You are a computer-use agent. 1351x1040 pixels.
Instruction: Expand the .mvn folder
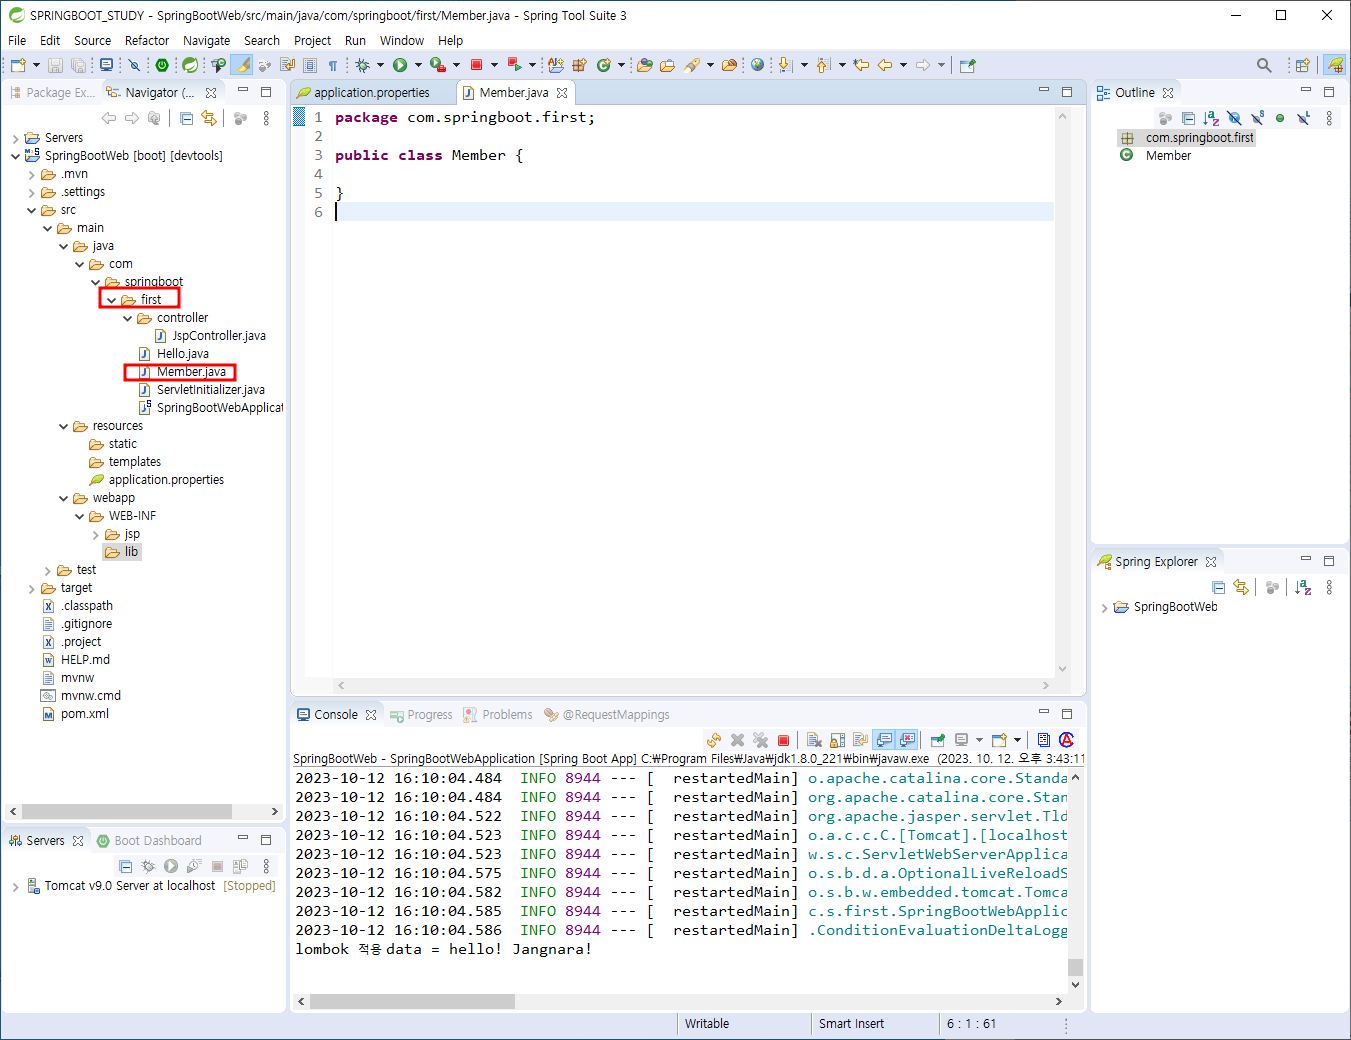[x=31, y=174]
